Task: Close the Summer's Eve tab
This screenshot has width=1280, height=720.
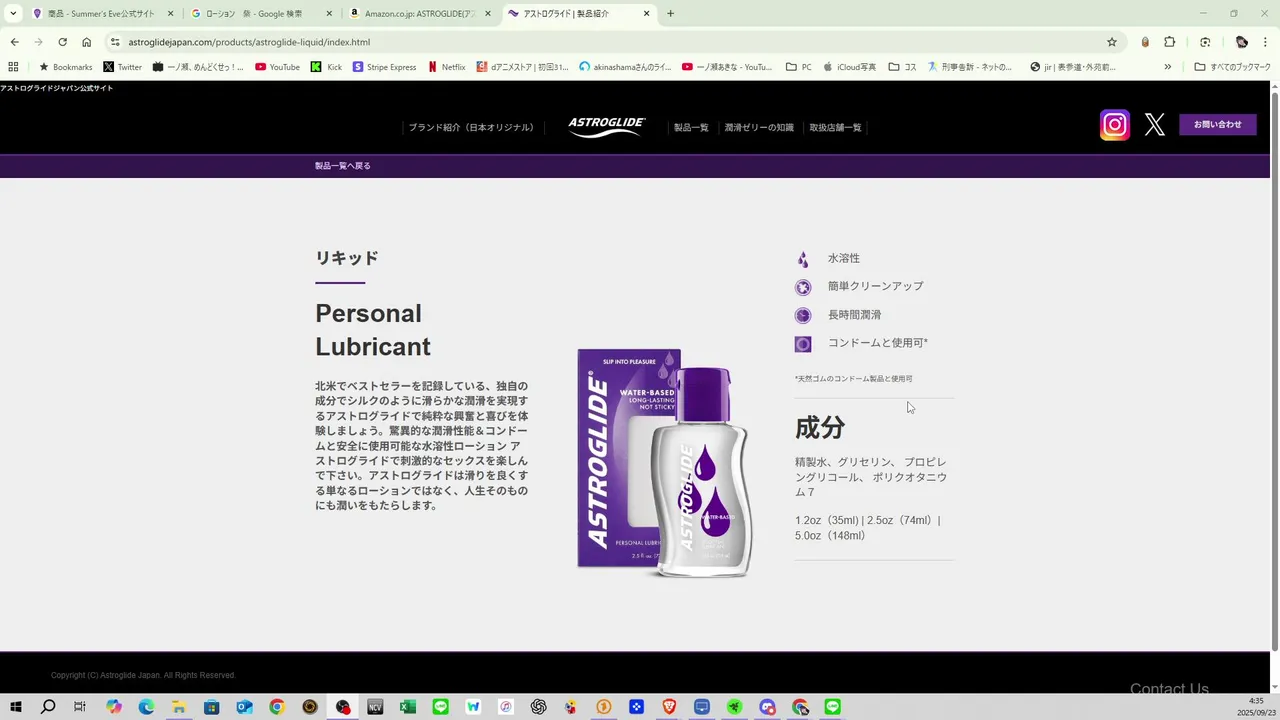Action: (170, 14)
